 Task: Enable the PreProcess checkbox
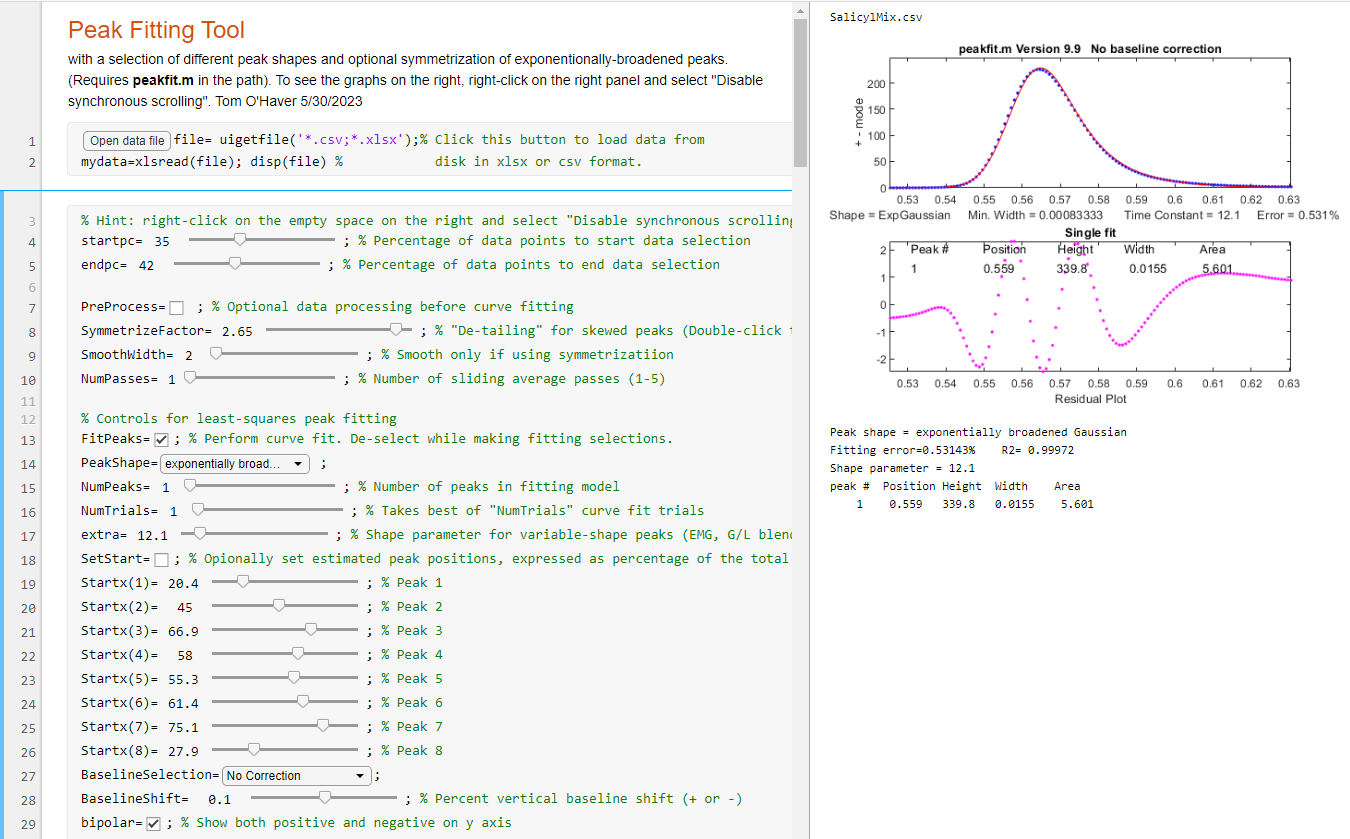[x=176, y=307]
